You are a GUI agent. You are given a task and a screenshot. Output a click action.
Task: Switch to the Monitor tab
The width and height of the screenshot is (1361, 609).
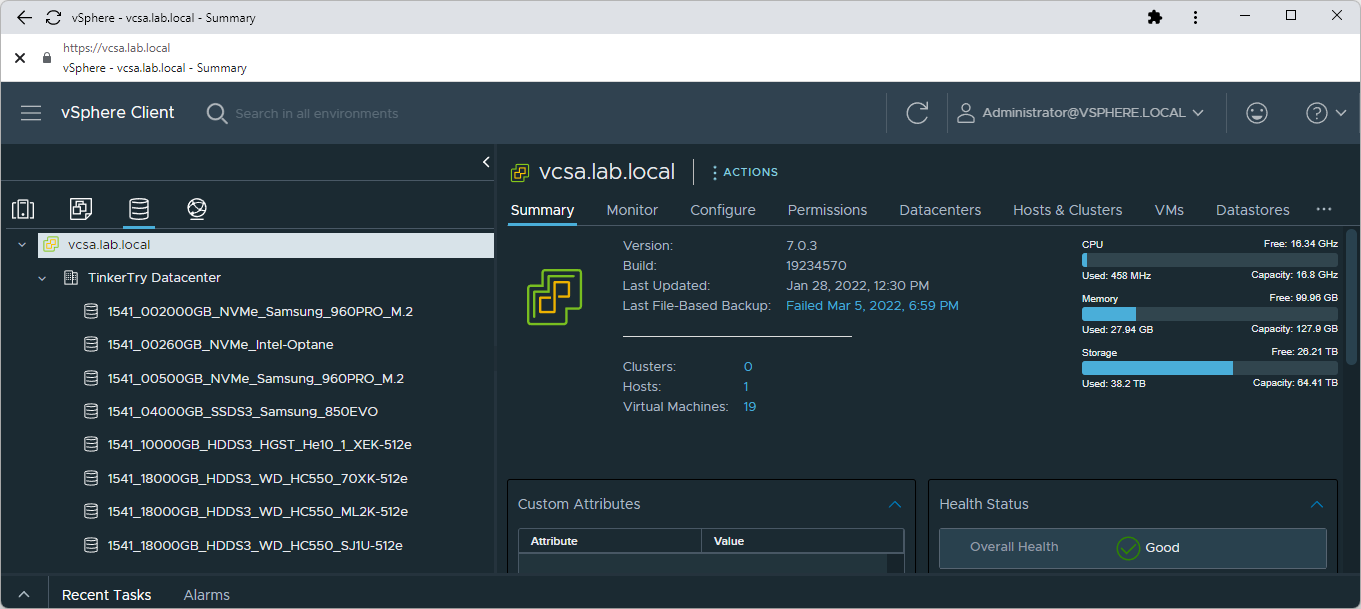click(632, 210)
